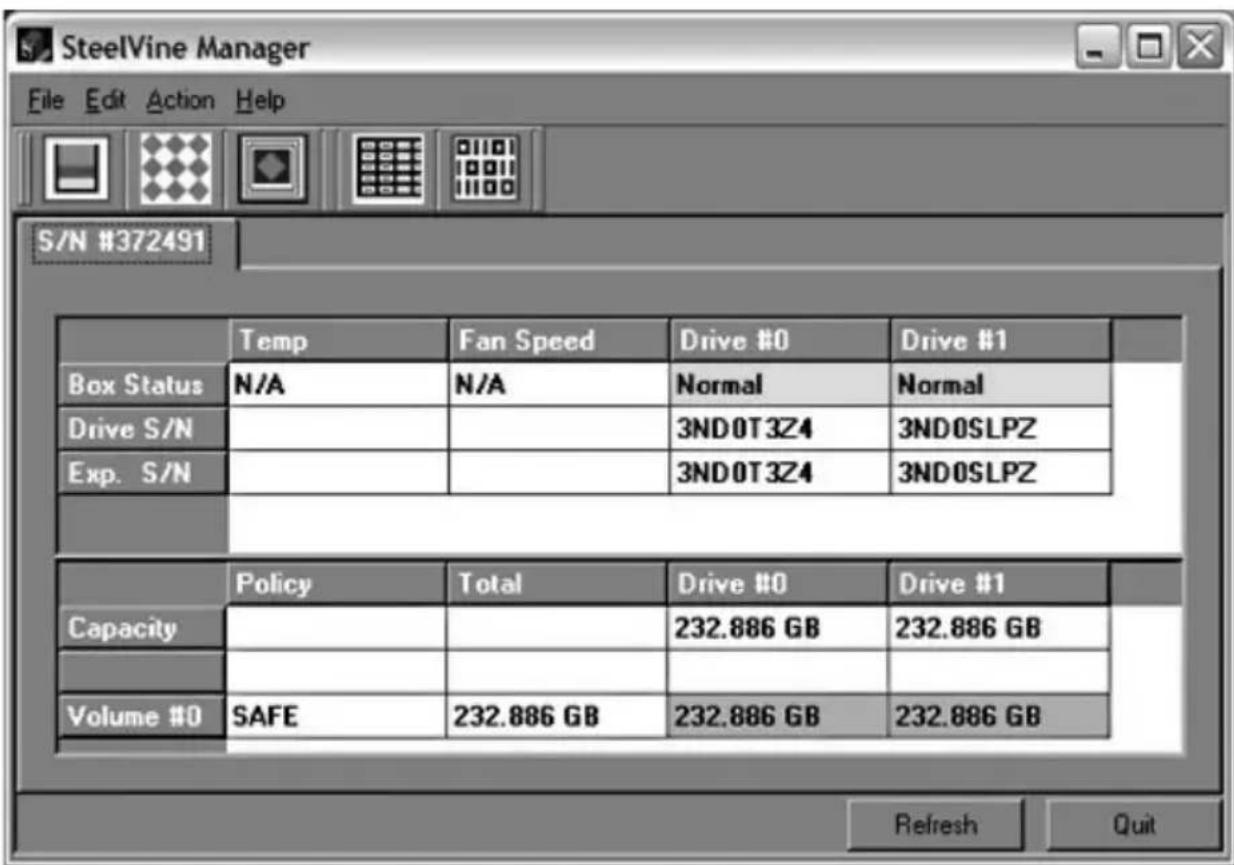Image resolution: width=1234 pixels, height=865 pixels.
Task: Click the Volume #0 row header
Action: tap(142, 716)
